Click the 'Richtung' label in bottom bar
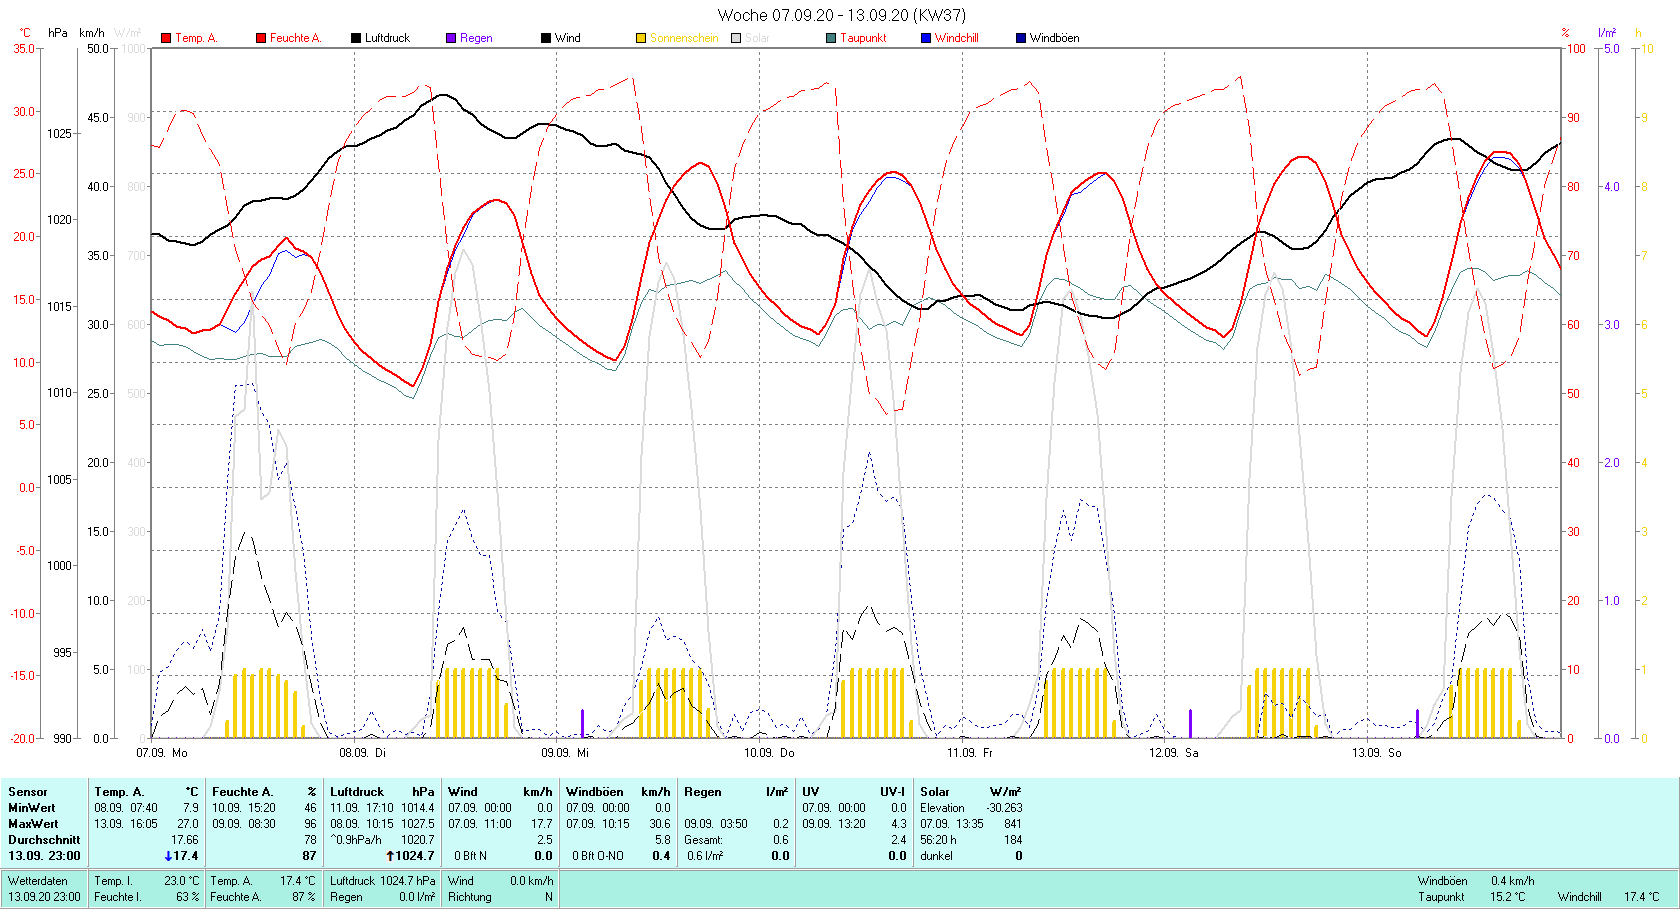 click(470, 897)
